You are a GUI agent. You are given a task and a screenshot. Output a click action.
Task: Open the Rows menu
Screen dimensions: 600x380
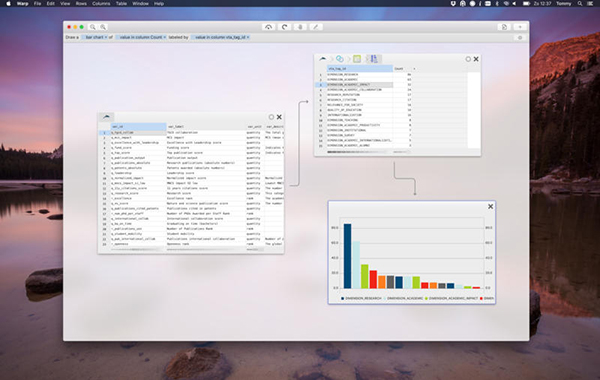81,3
